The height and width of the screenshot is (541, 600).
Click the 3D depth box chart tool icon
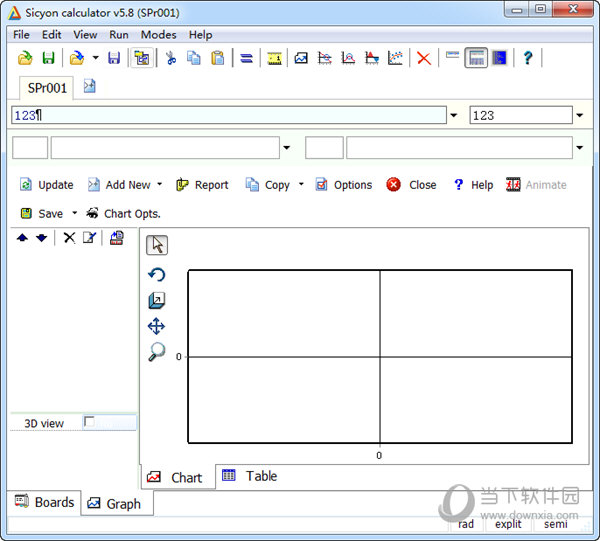click(x=157, y=301)
